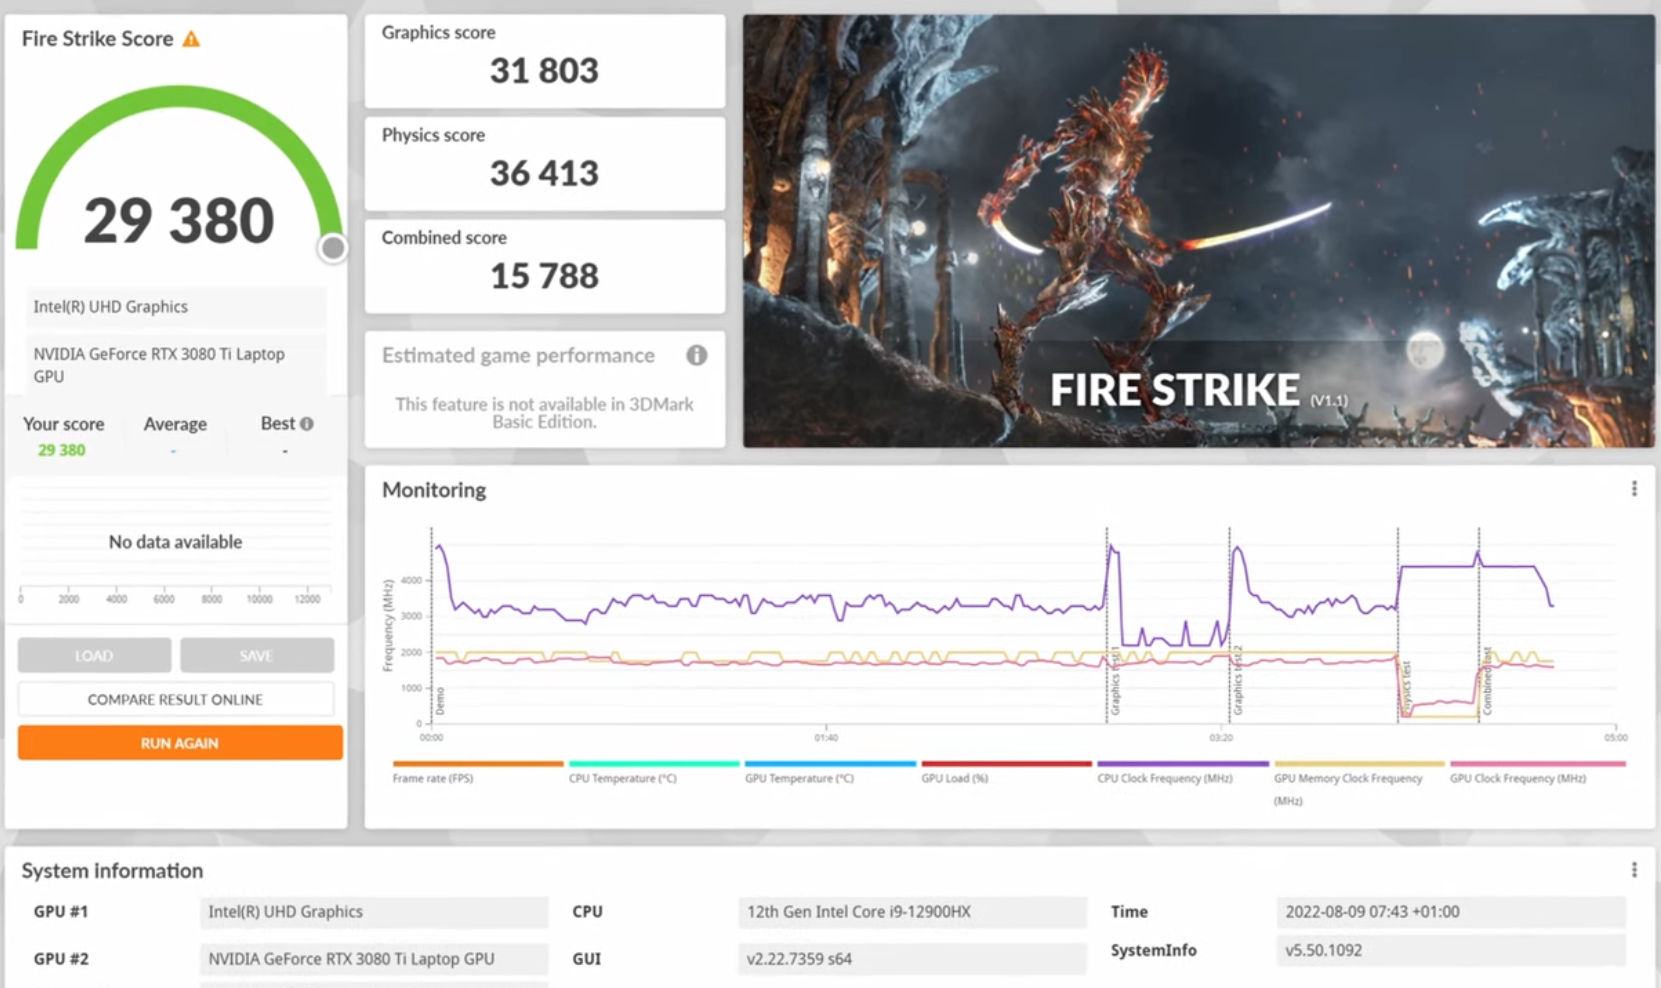Select Intel(R) UHD Graphics under score gauge

(x=176, y=307)
